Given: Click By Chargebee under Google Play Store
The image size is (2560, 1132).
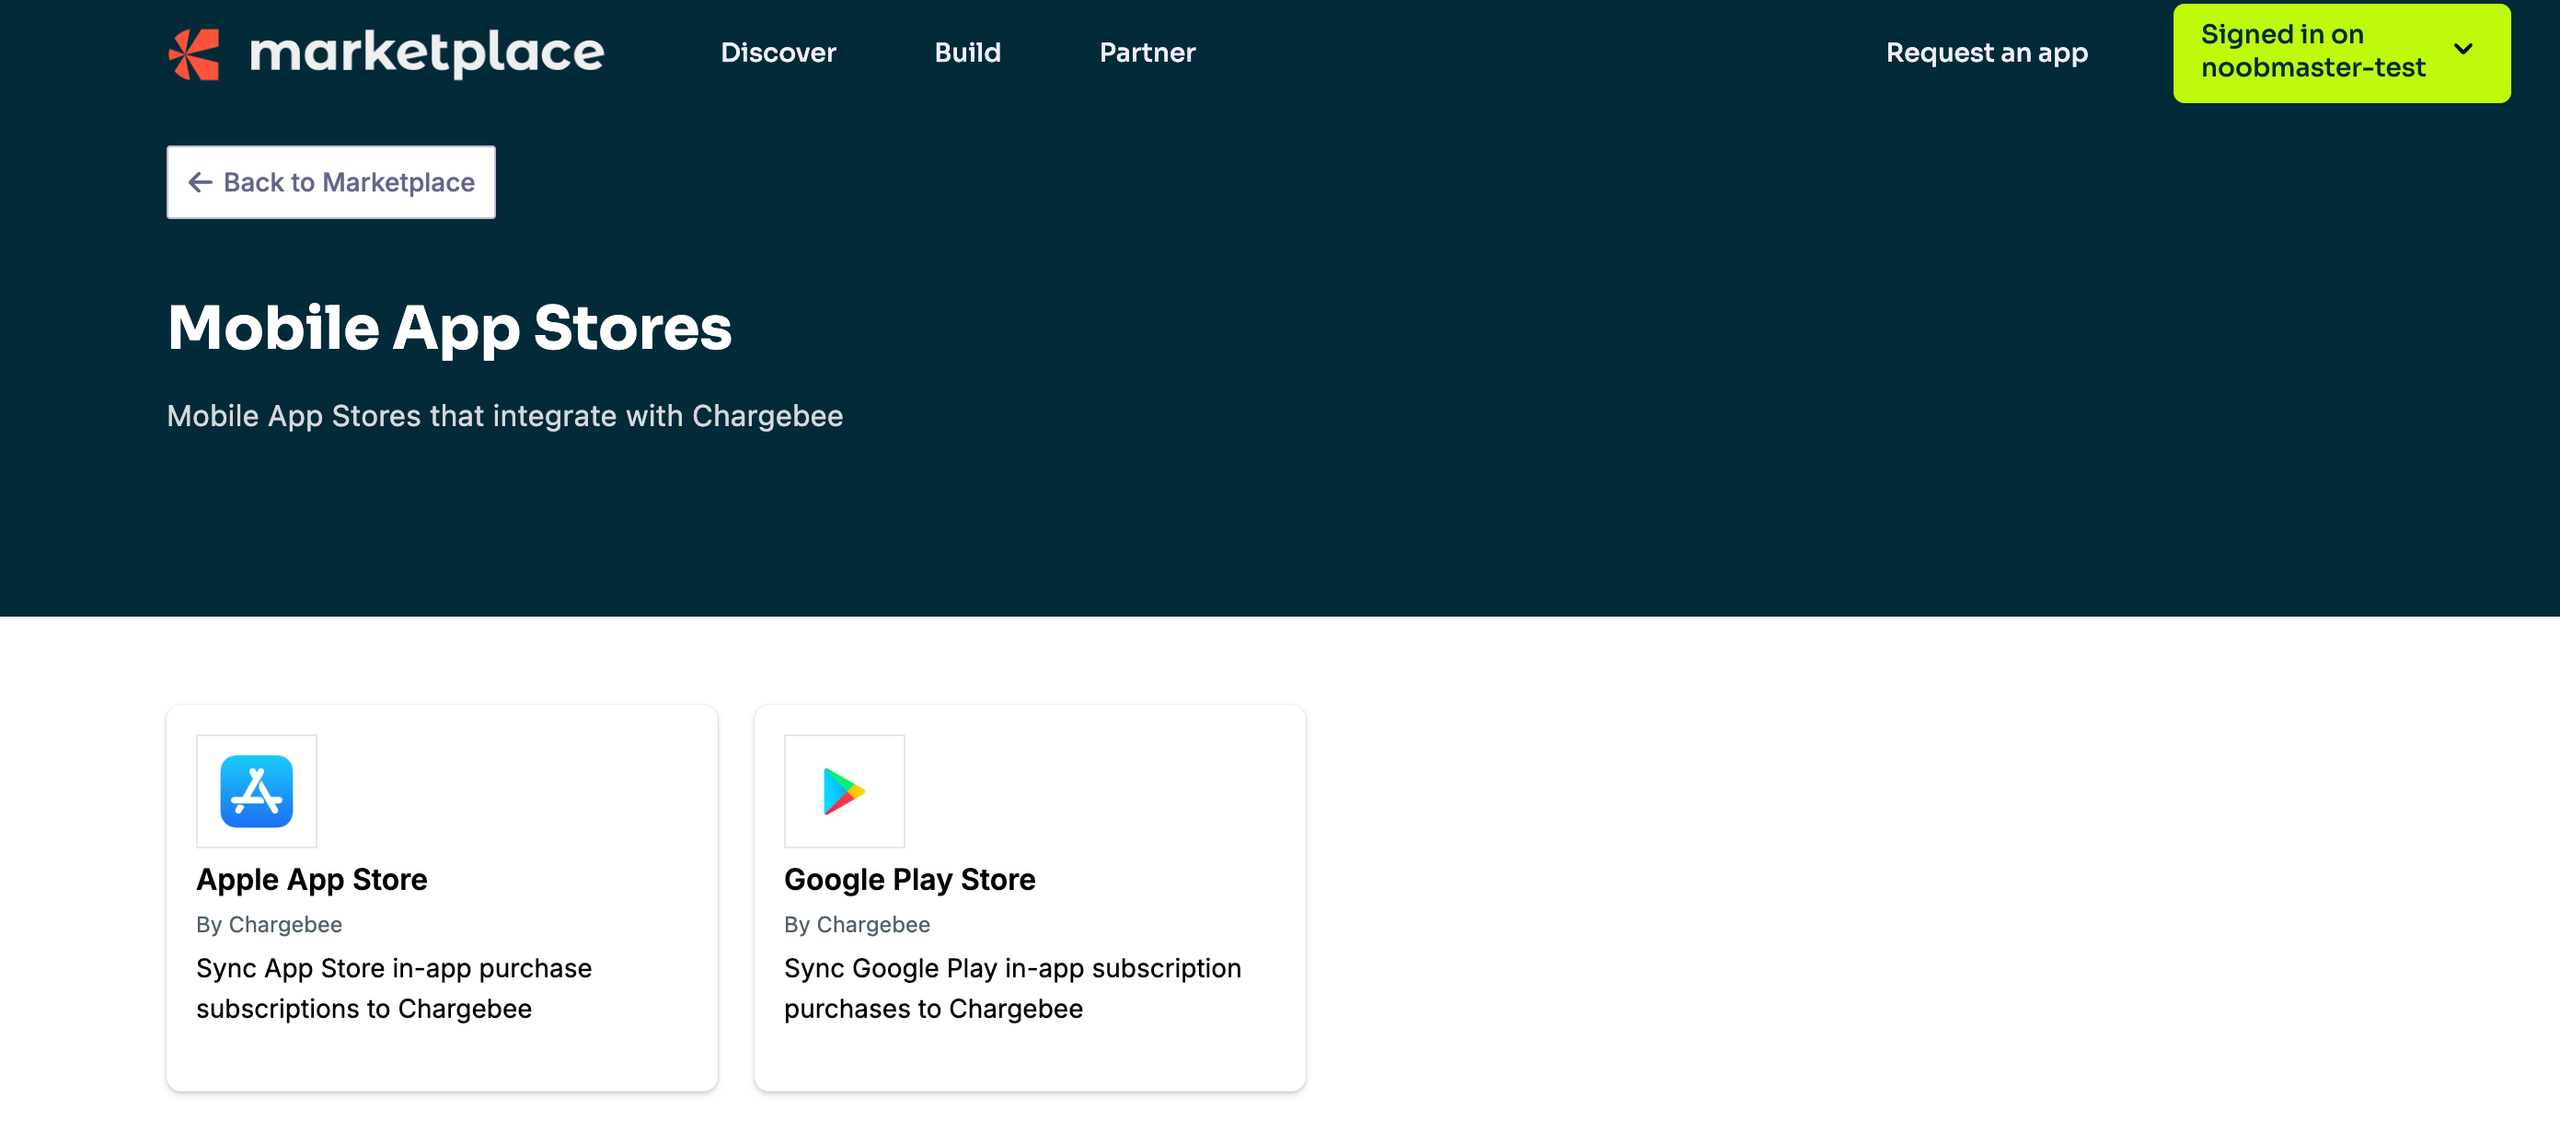Looking at the screenshot, I should pyautogui.click(x=857, y=924).
